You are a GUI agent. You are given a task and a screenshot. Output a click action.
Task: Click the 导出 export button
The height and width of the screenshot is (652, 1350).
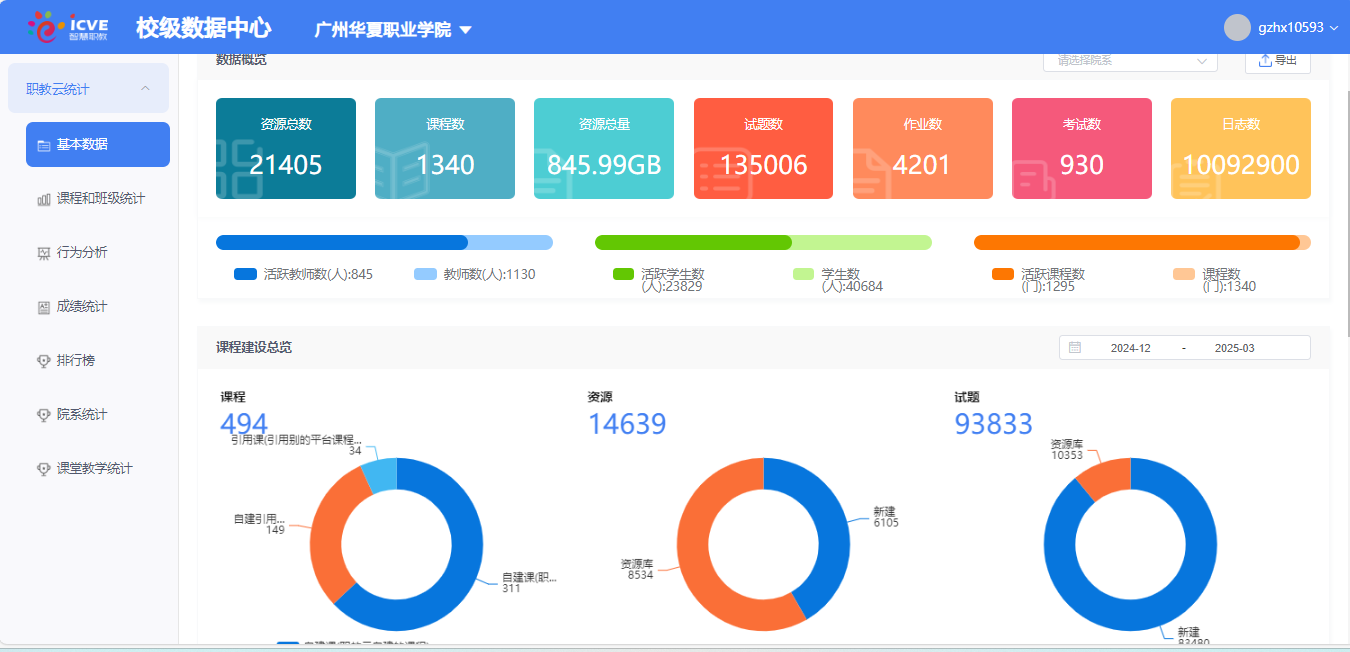click(1277, 61)
